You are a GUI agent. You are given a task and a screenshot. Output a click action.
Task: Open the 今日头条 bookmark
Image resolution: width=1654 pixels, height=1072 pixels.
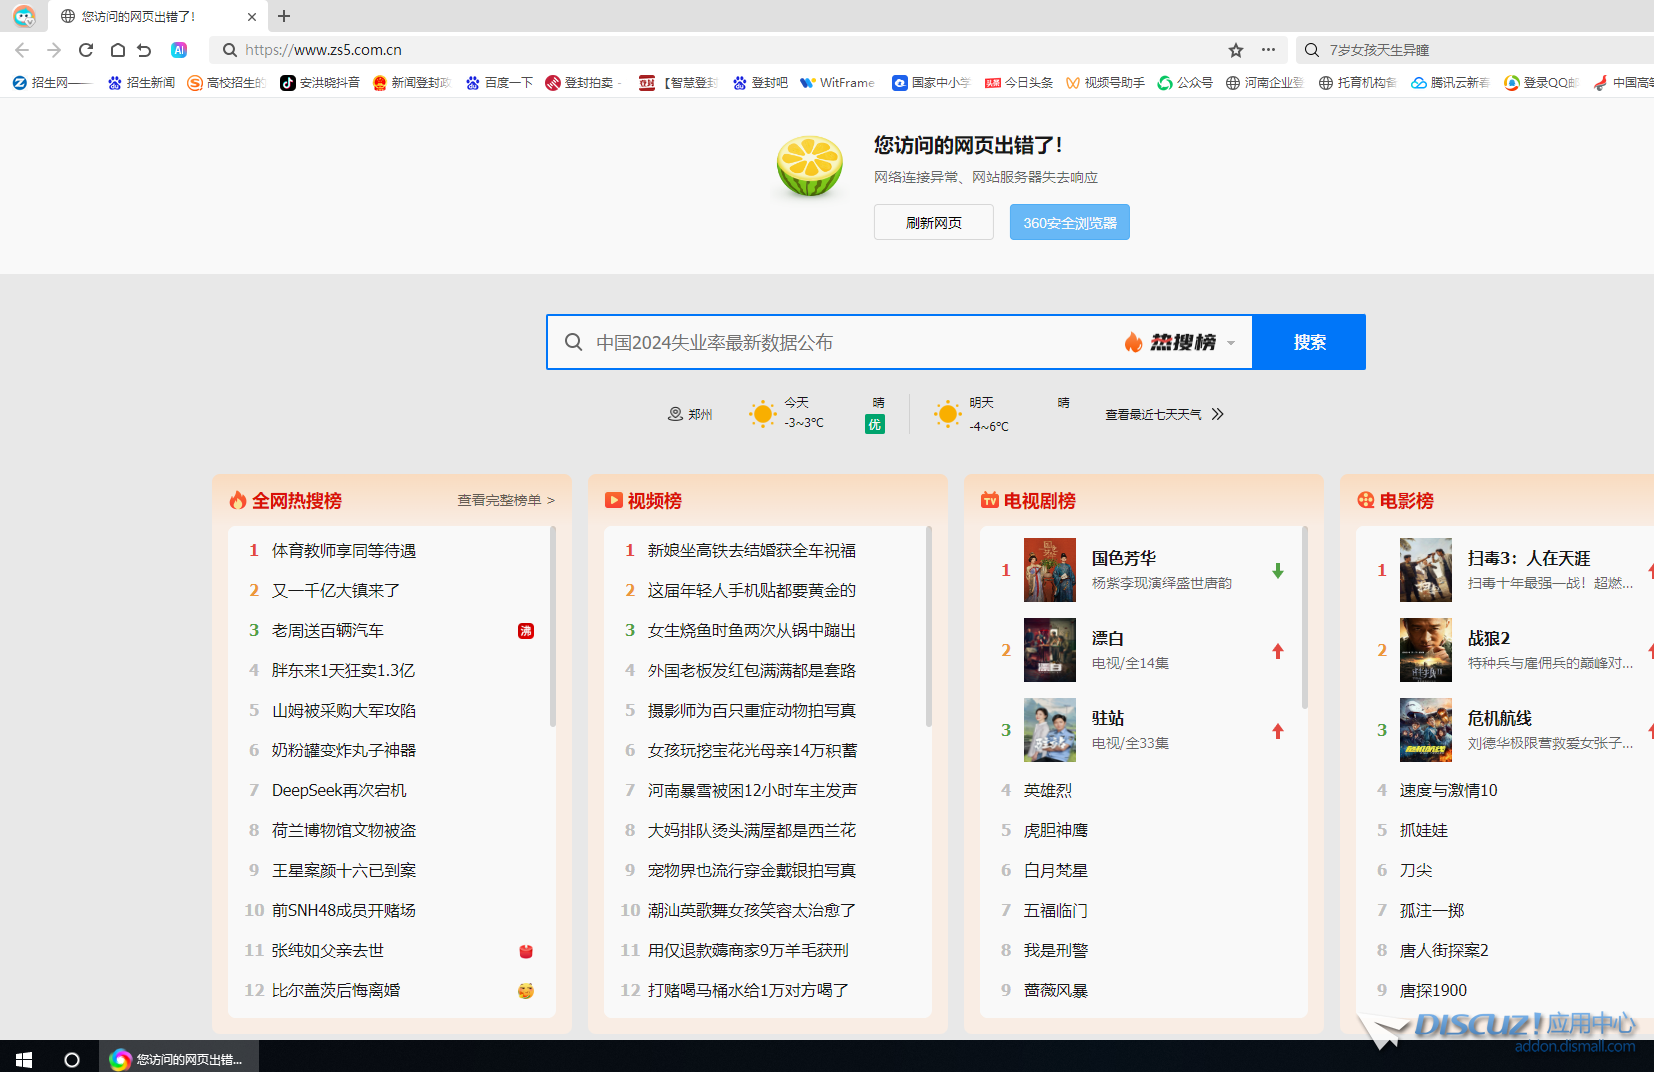click(x=1019, y=83)
